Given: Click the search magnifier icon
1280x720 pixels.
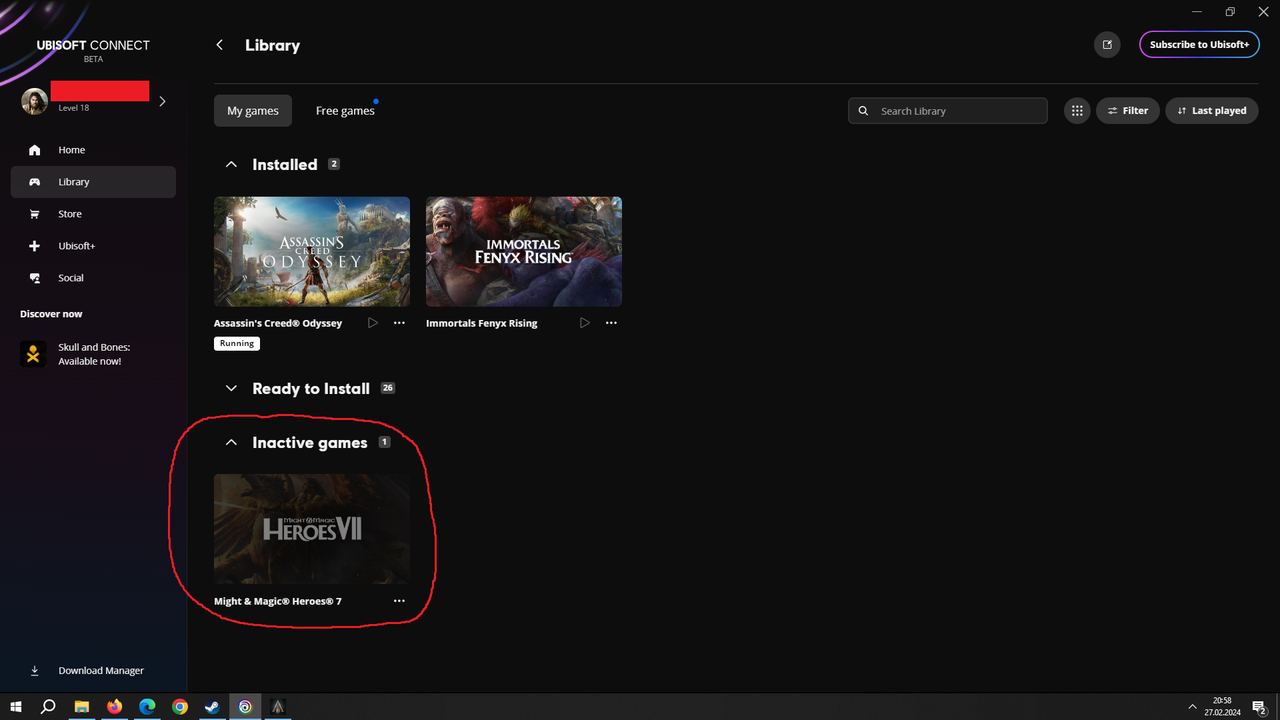Looking at the screenshot, I should [x=865, y=111].
